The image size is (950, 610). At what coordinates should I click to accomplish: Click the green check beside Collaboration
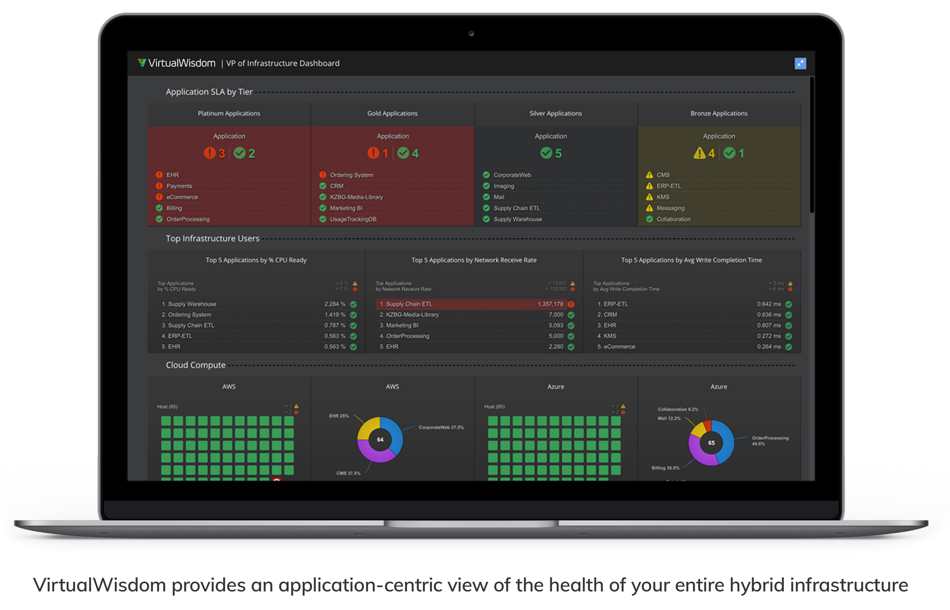[649, 219]
